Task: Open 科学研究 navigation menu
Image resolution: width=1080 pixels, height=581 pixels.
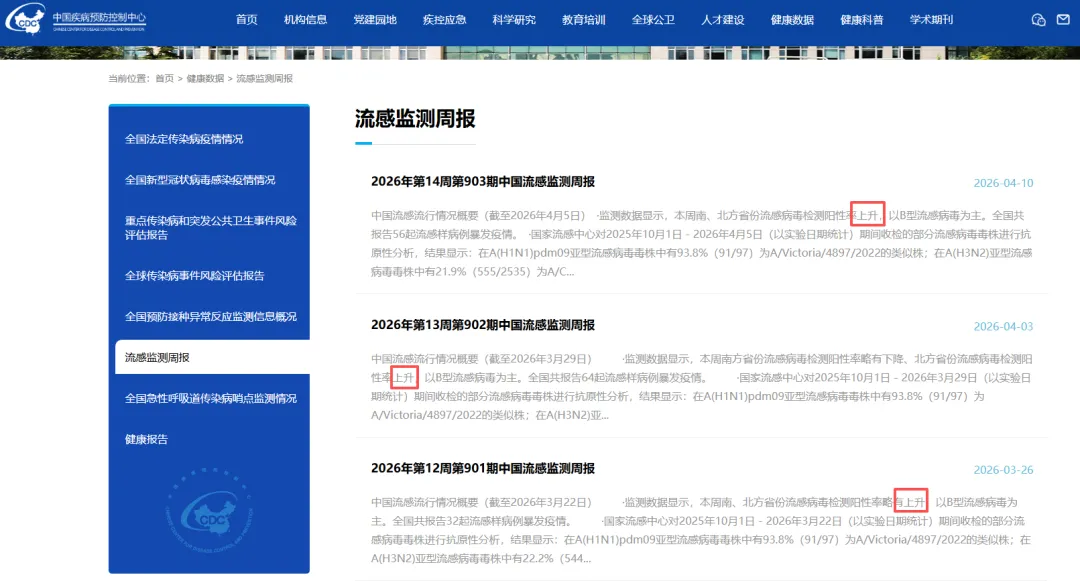Action: pyautogui.click(x=514, y=20)
